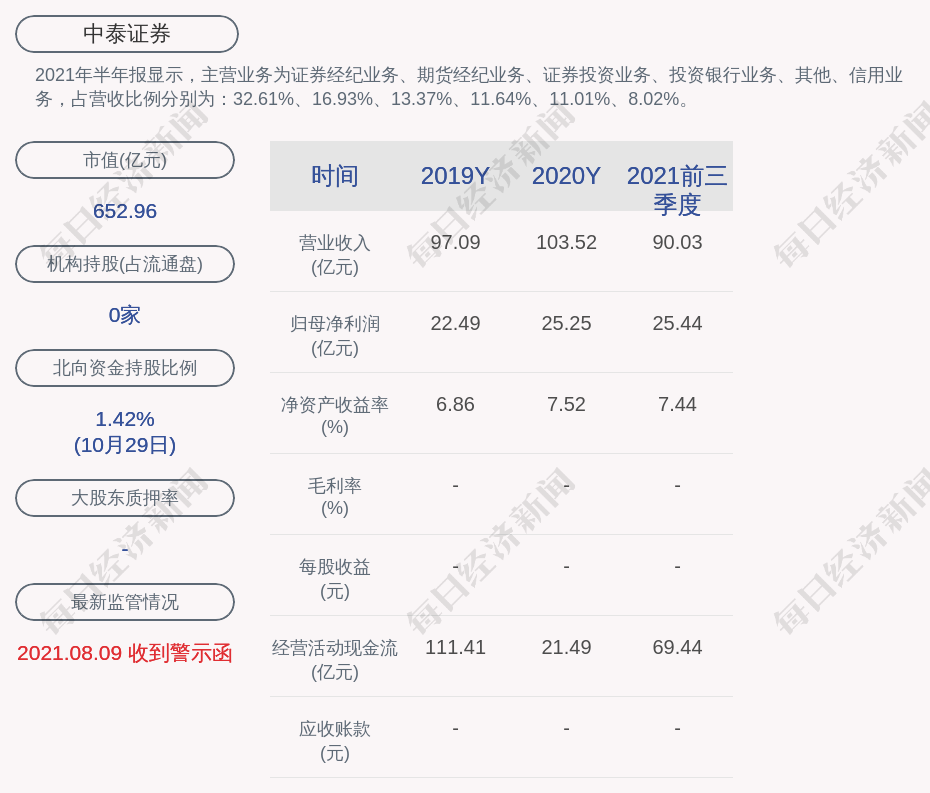Select the 2021前三季度 column header
Image resolution: width=930 pixels, height=793 pixels.
pos(677,189)
